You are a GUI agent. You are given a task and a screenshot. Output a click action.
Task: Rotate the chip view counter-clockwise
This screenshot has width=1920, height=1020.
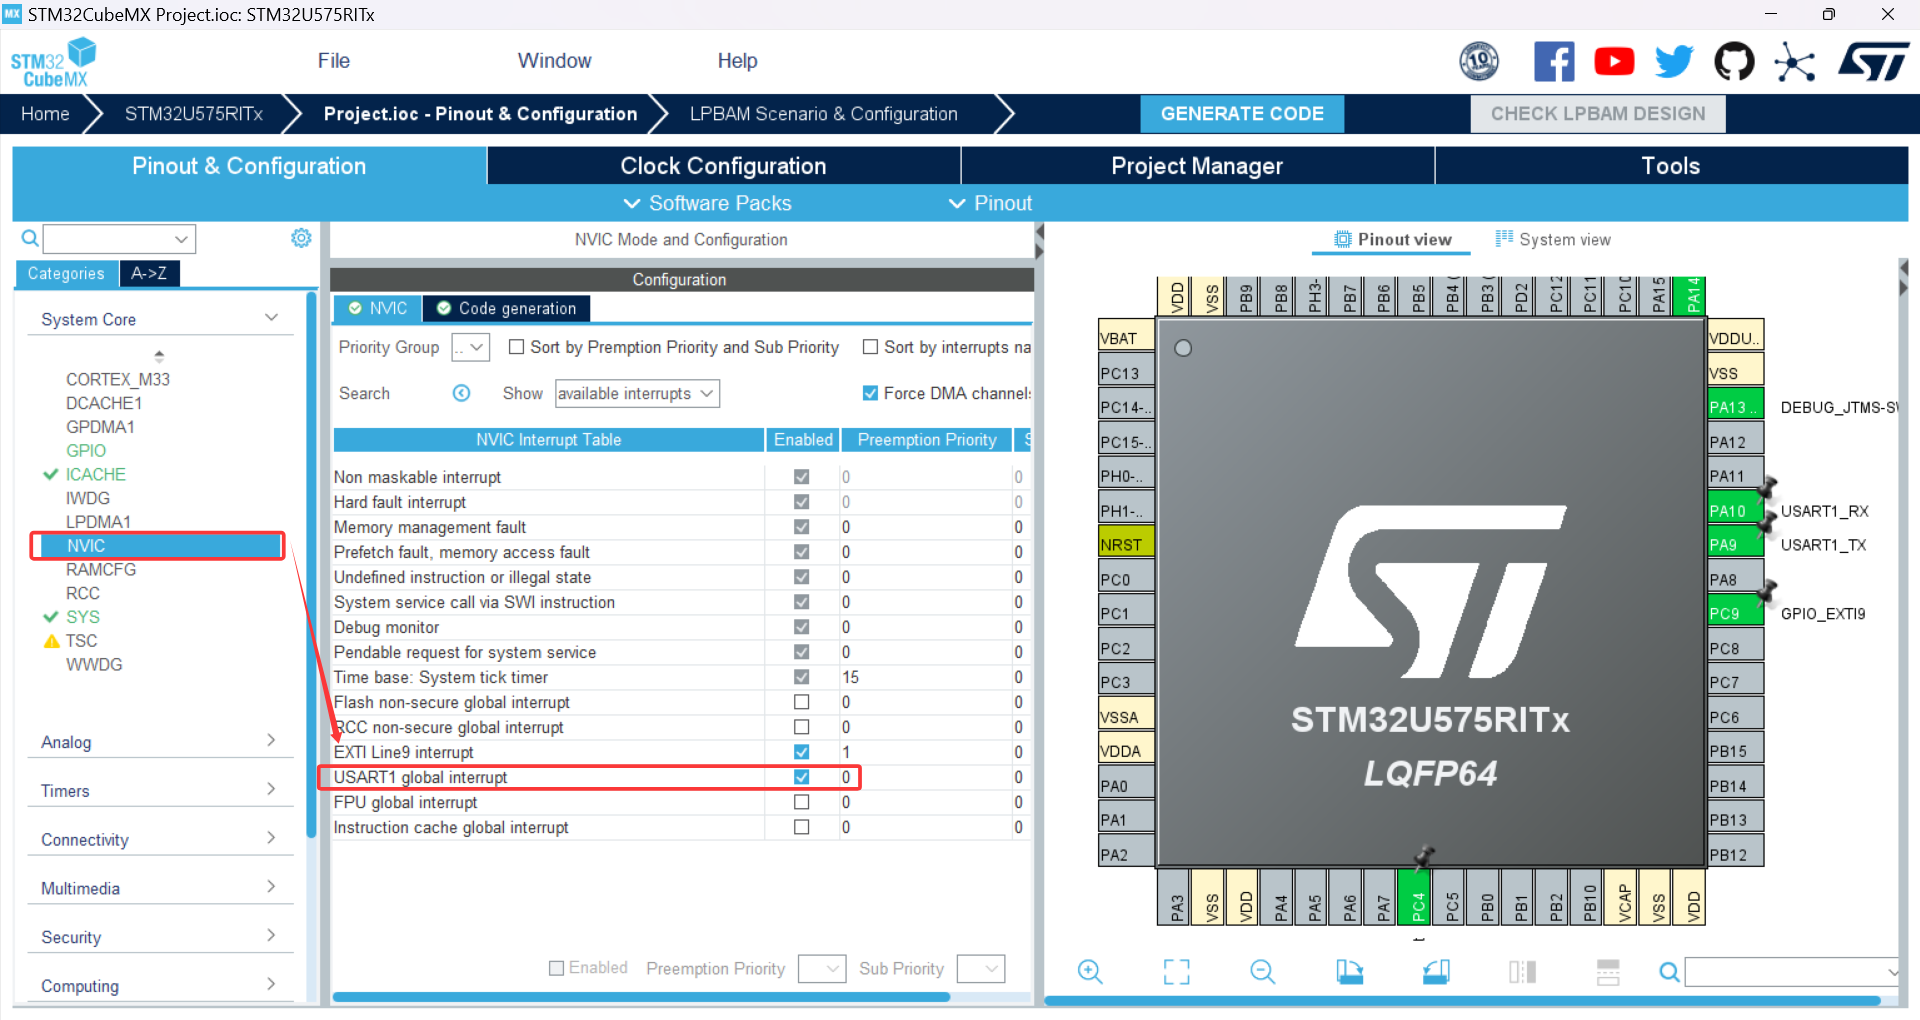1436,971
